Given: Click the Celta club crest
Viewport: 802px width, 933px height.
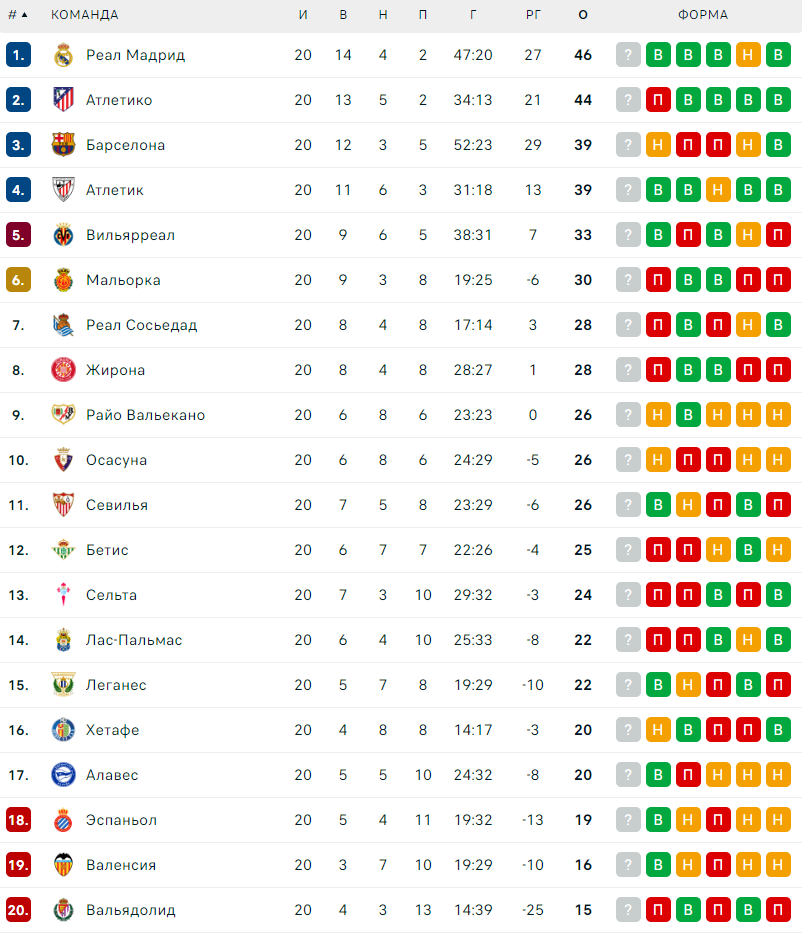Looking at the screenshot, I should coord(63,595).
